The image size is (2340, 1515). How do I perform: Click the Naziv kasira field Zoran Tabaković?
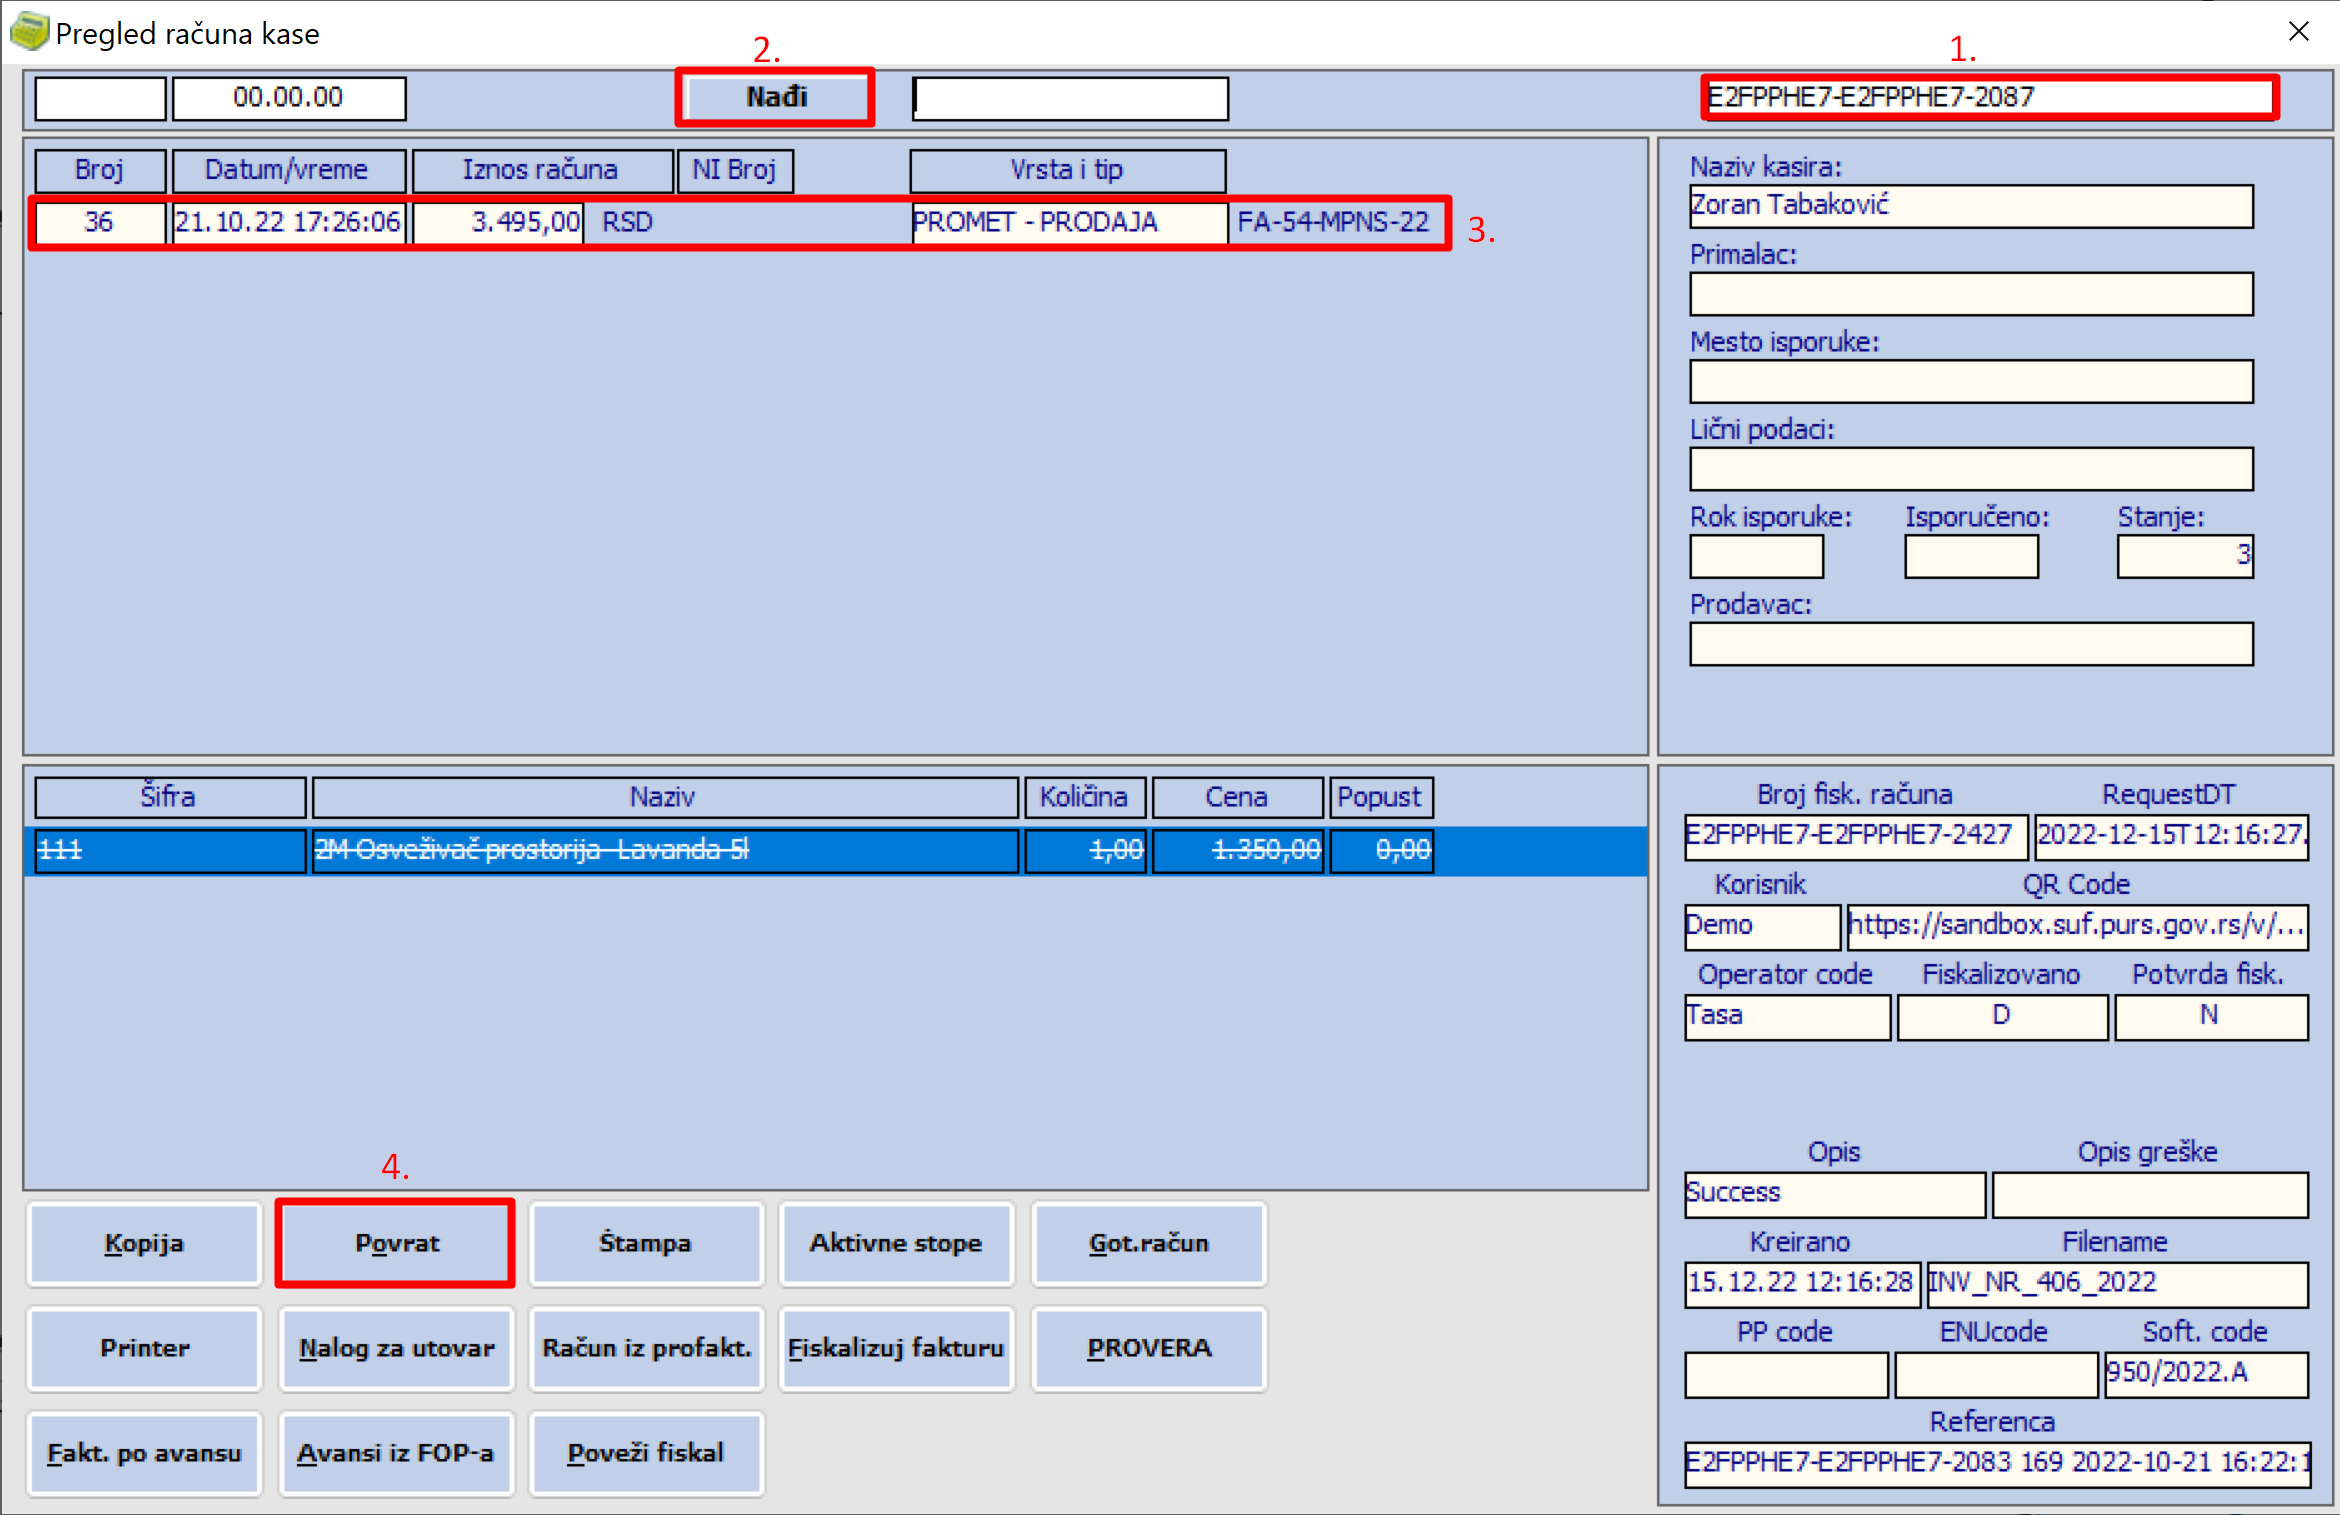1971,206
